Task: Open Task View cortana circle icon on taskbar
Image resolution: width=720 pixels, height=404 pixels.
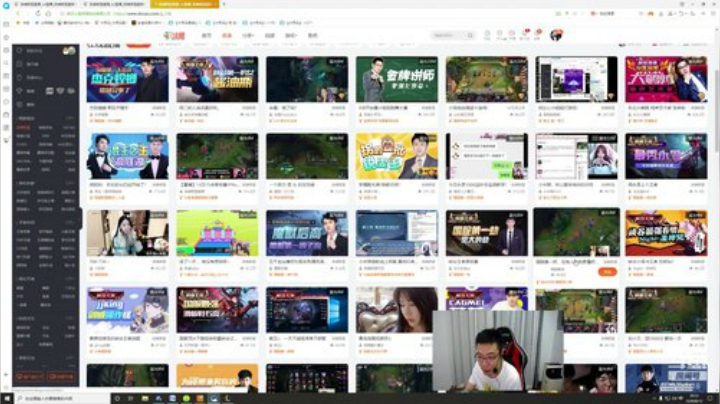Action: point(118,398)
